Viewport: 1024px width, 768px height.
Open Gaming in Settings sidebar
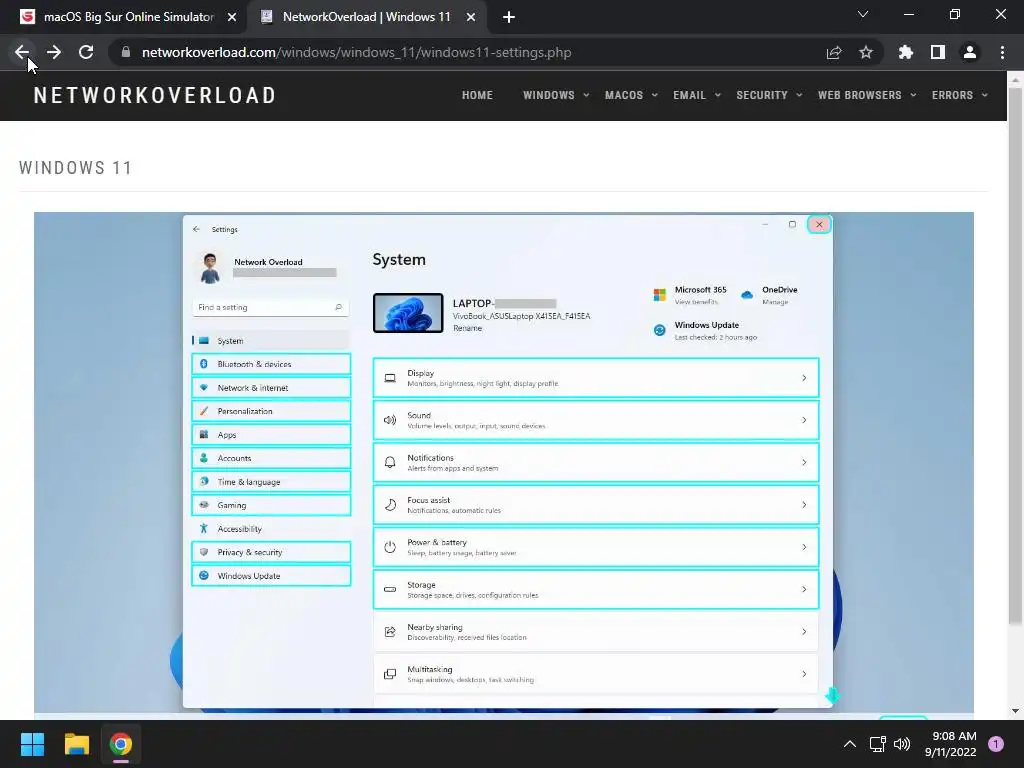271,505
